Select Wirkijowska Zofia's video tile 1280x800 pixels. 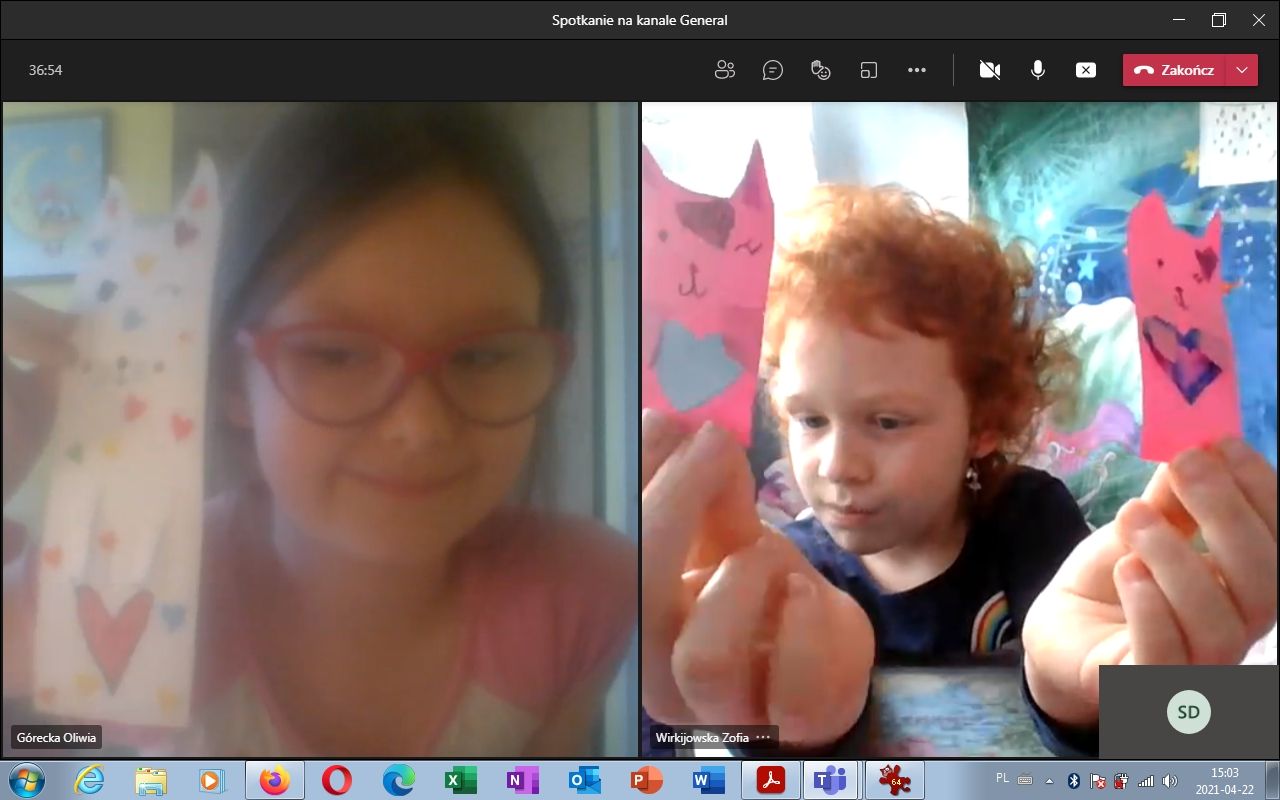point(960,428)
